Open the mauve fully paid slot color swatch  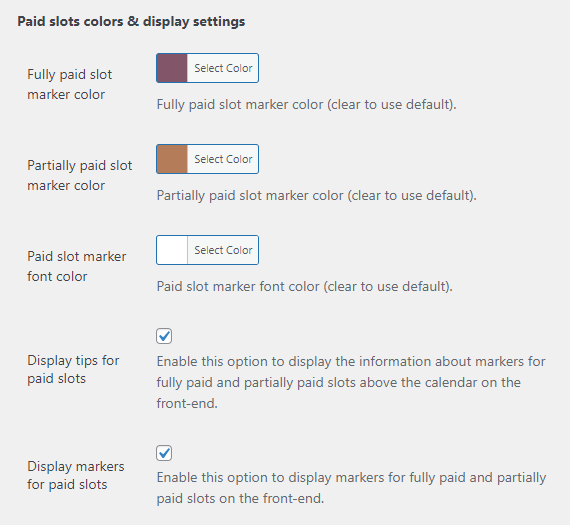coord(172,68)
